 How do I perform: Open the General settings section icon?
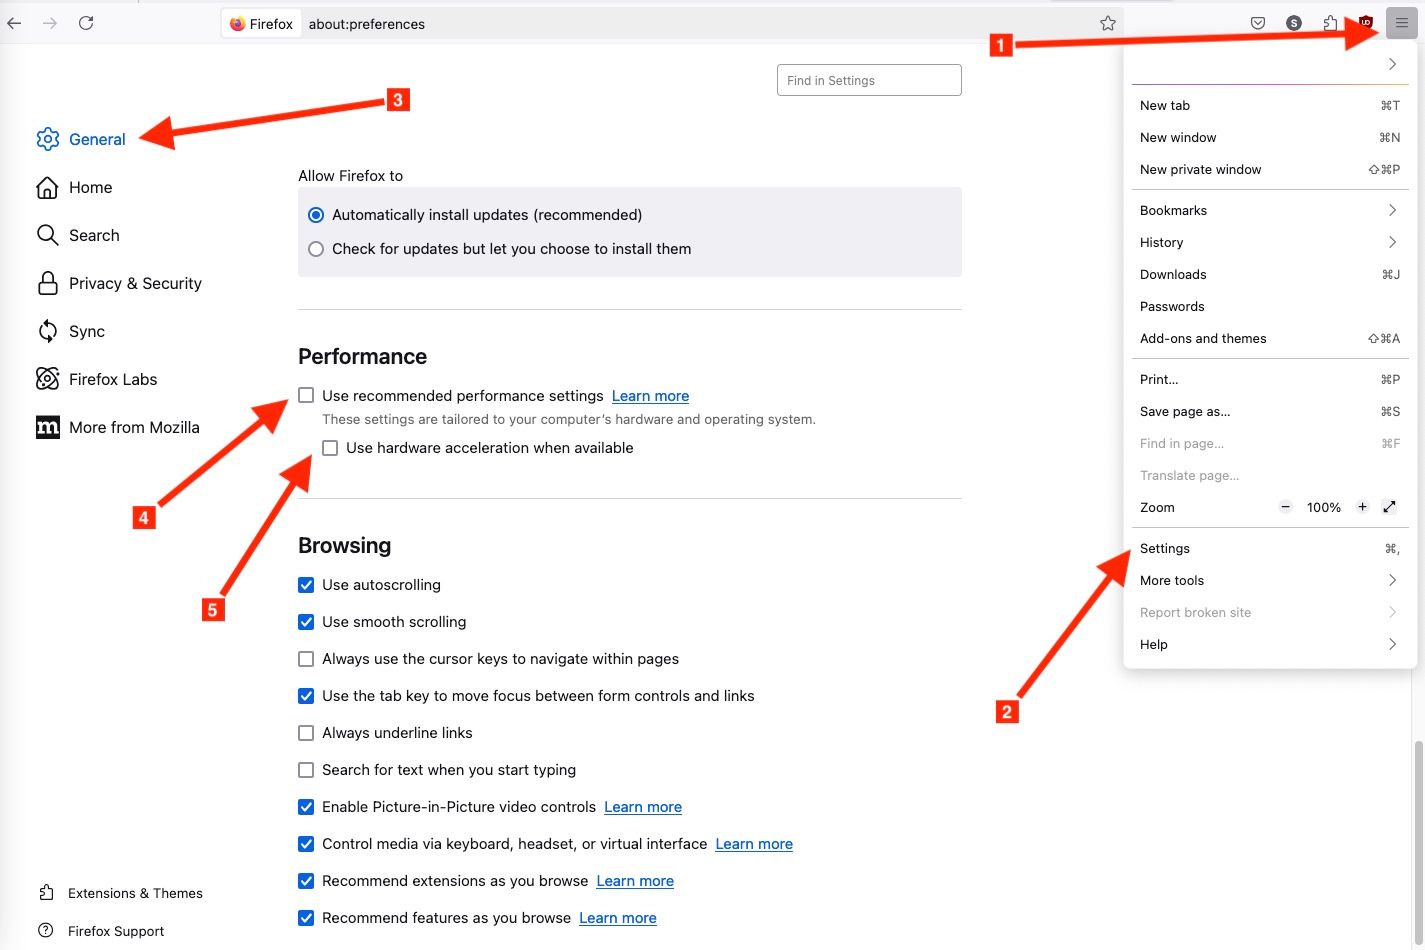47,139
